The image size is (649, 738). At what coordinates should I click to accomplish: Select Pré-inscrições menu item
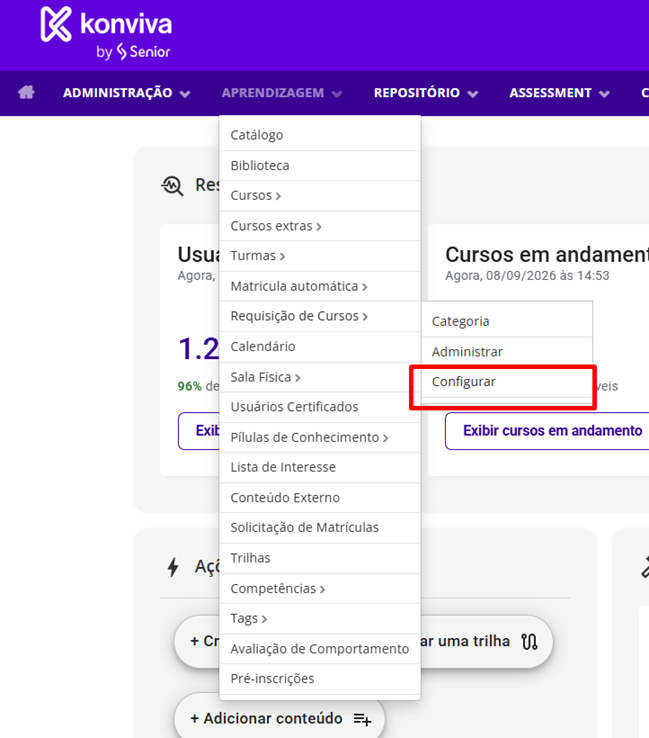320,679
